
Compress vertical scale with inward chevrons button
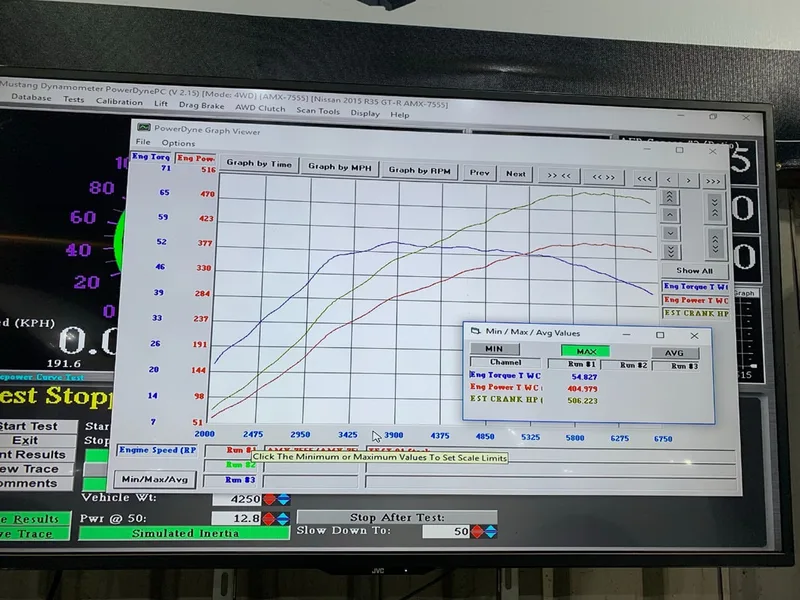point(715,208)
